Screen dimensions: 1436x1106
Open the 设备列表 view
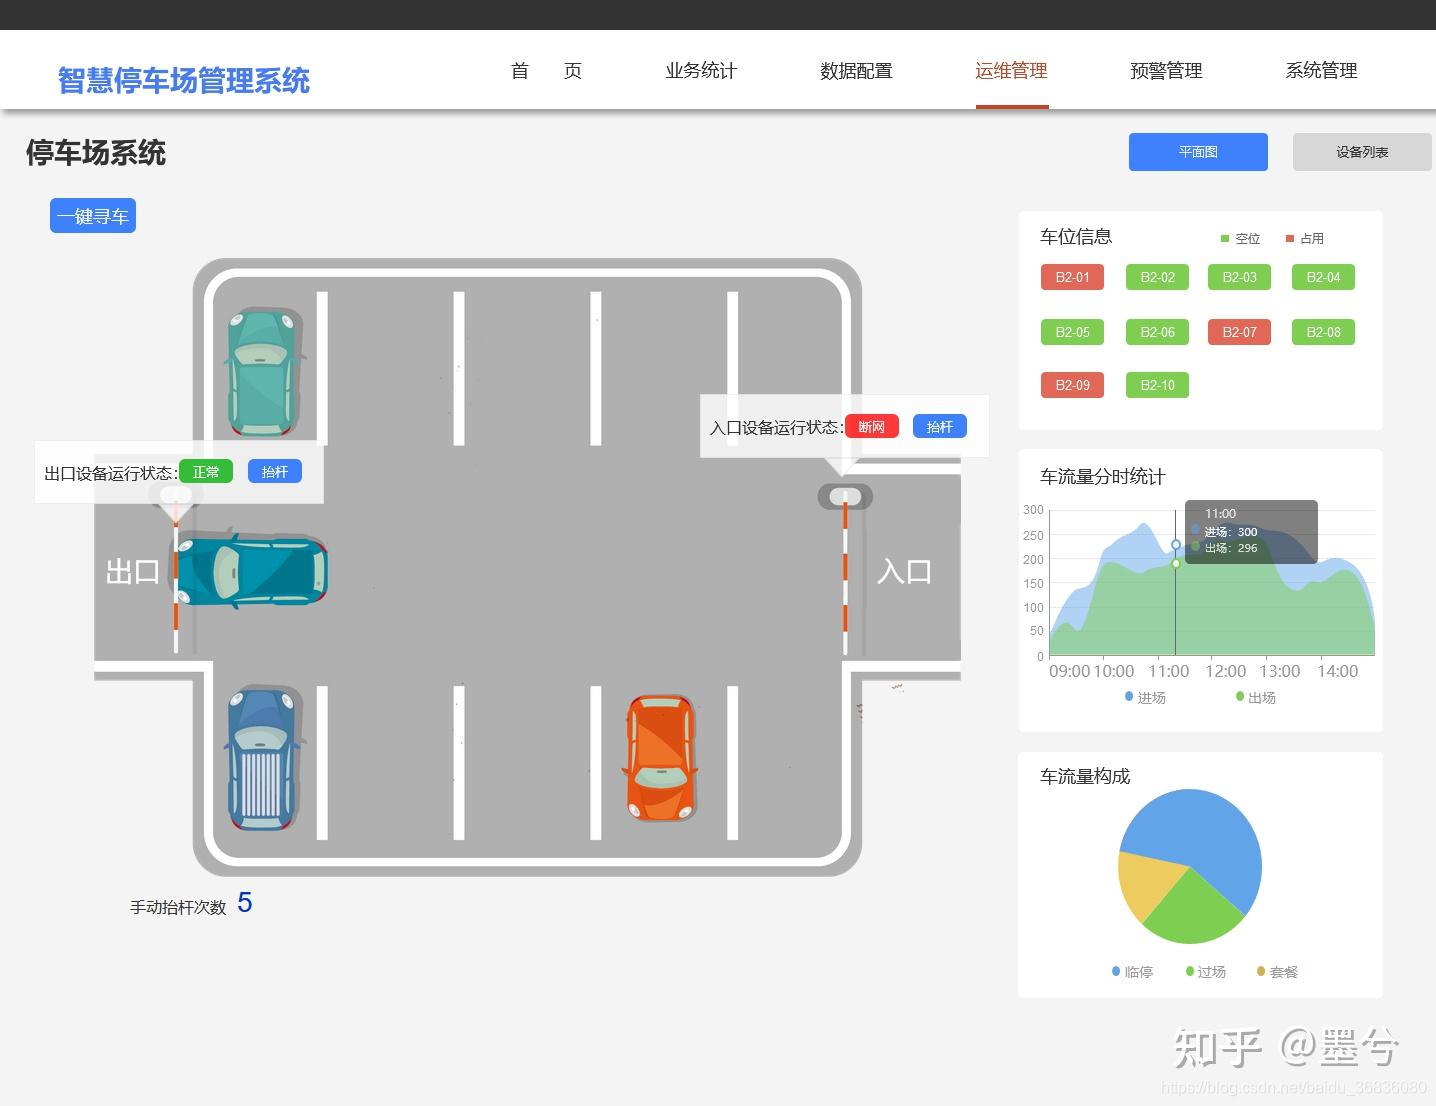point(1361,151)
